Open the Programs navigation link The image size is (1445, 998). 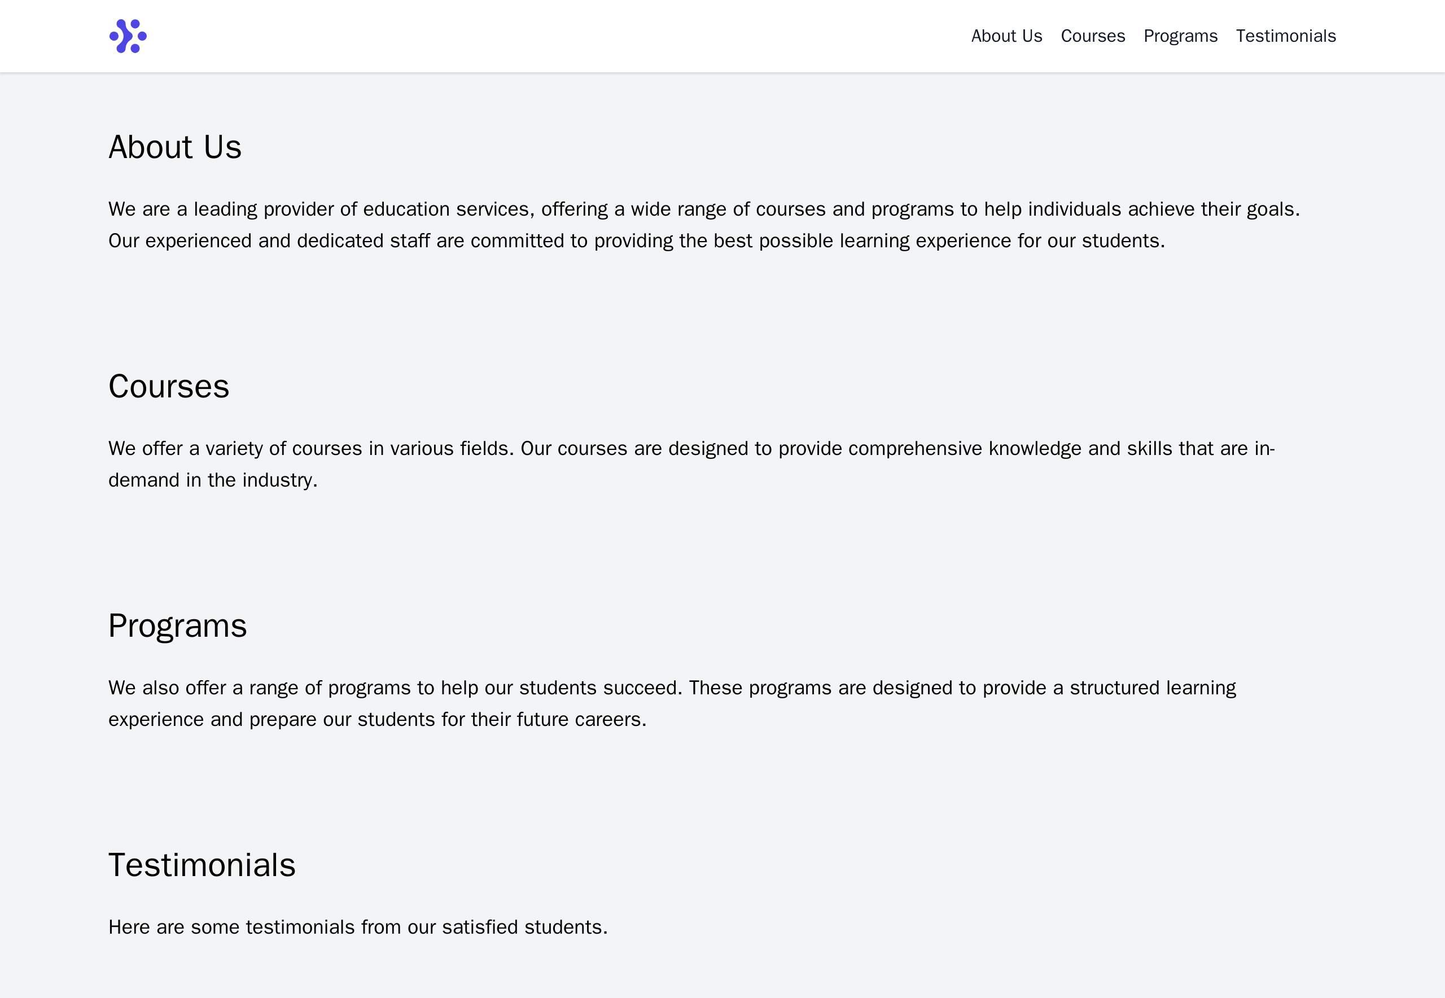pyautogui.click(x=1179, y=36)
